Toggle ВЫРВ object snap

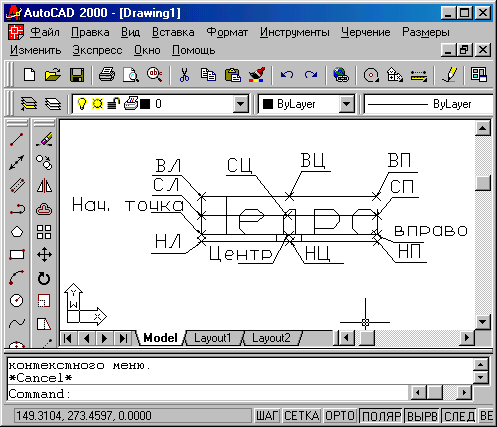422,416
